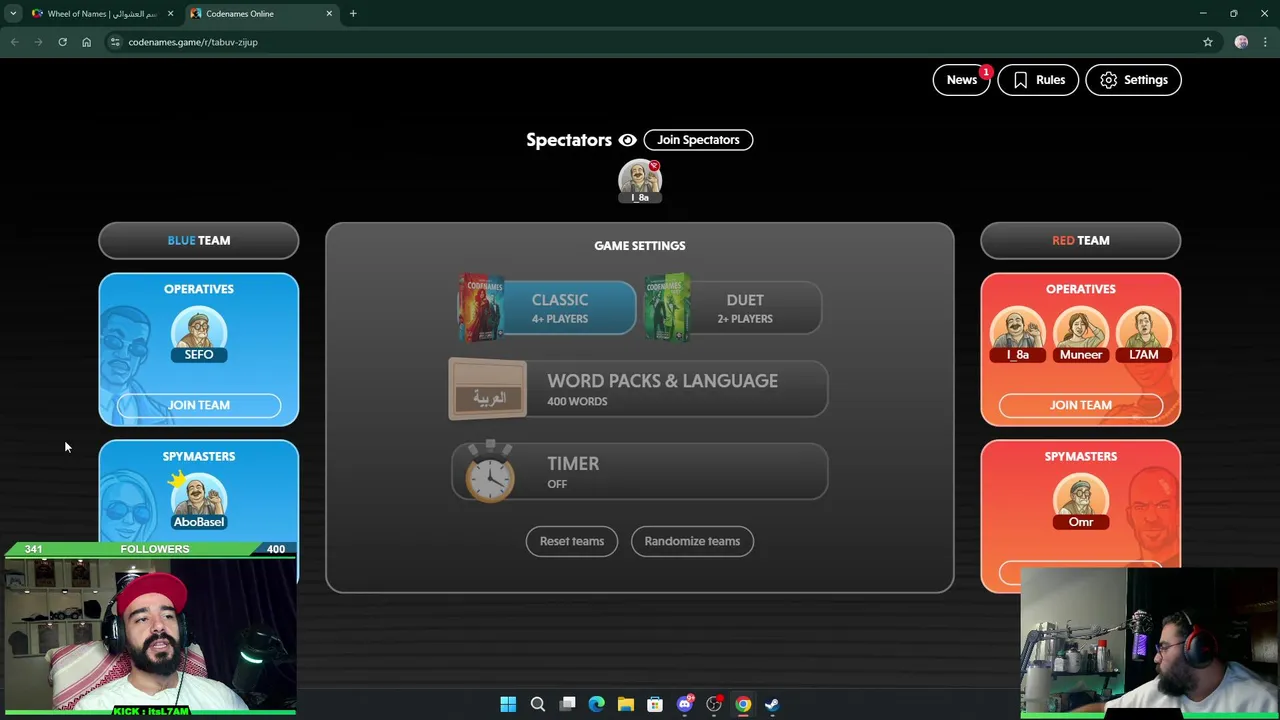The width and height of the screenshot is (1280, 720).
Task: Select the Classic 4+ players mode
Action: point(547,308)
